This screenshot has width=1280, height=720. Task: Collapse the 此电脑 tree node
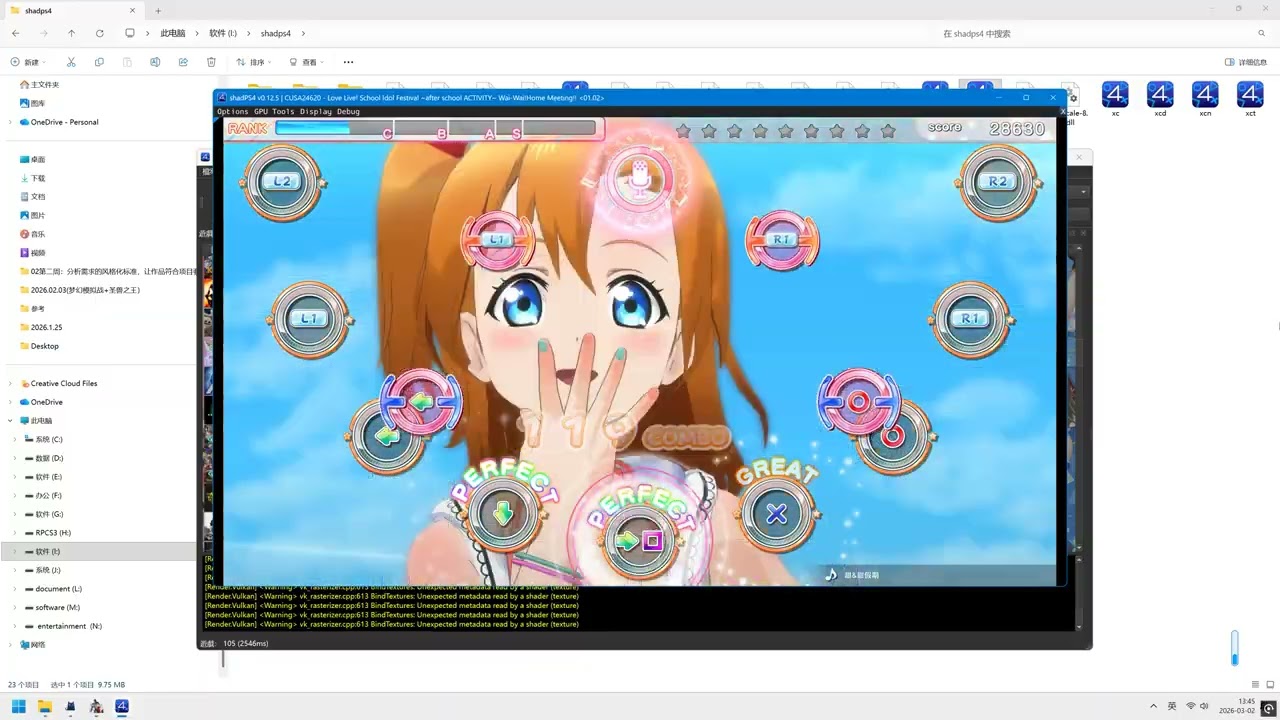click(10, 421)
